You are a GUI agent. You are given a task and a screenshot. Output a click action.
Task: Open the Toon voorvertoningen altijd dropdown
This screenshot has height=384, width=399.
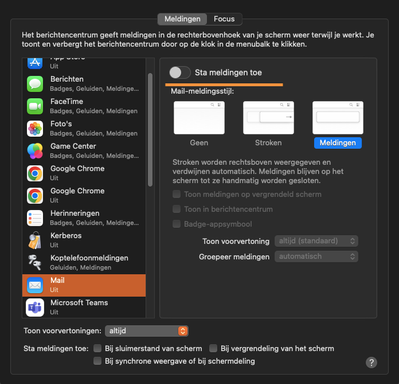(147, 331)
